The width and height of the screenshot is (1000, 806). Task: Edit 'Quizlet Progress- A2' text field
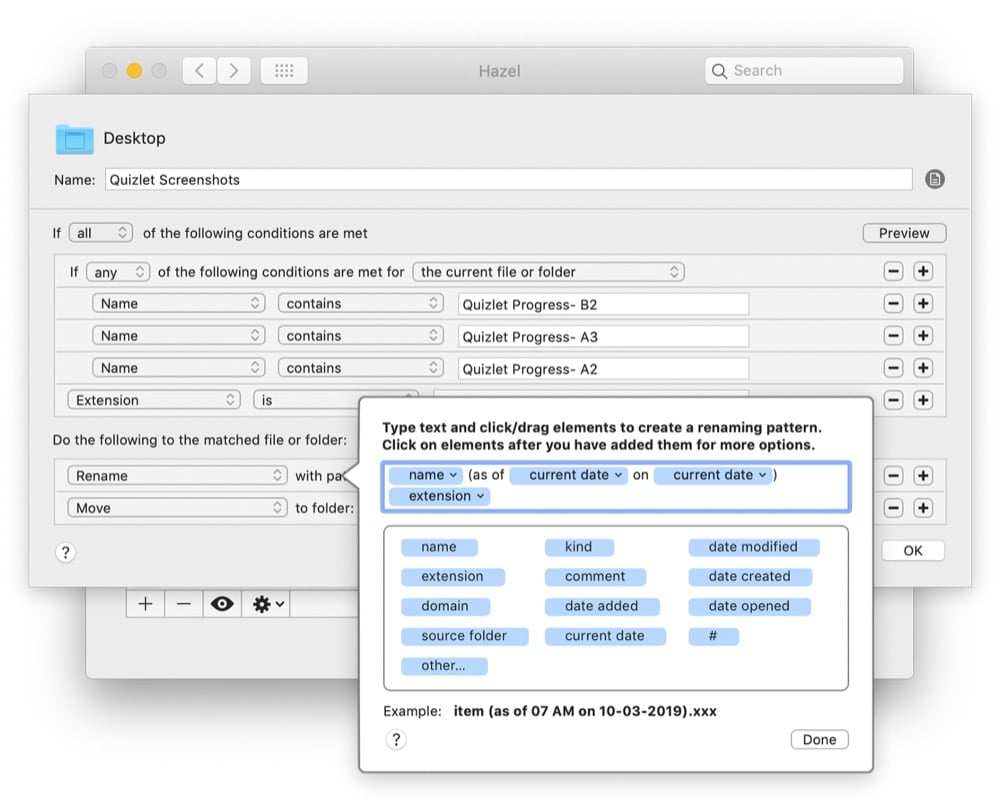click(x=603, y=369)
